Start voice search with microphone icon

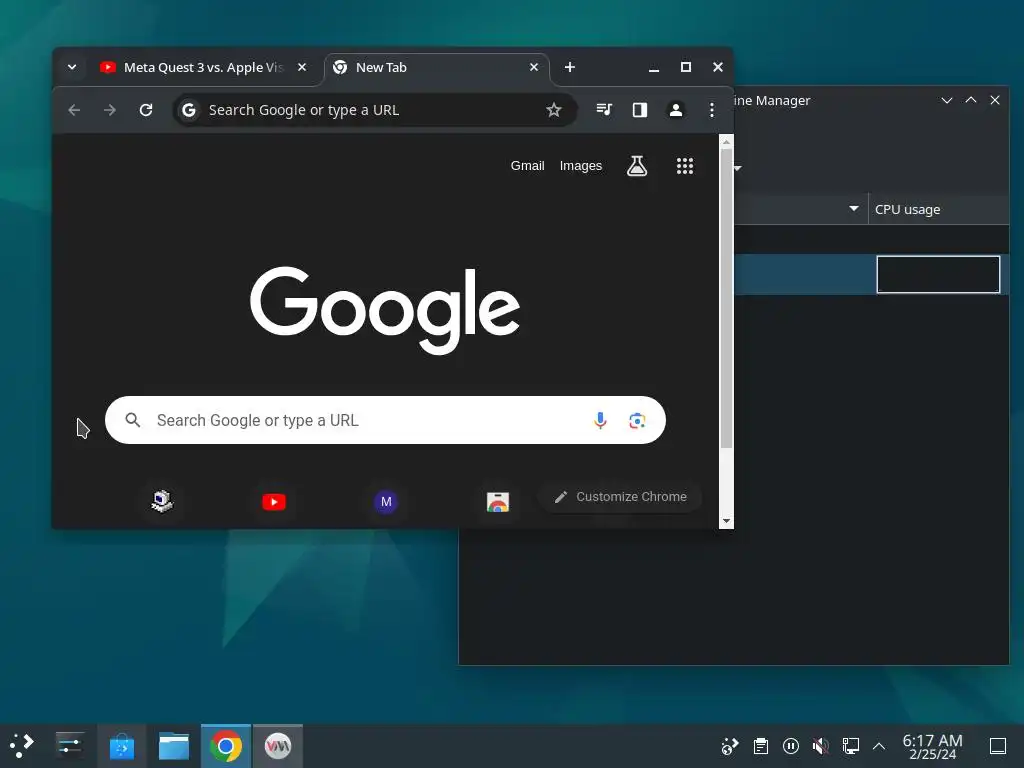[x=600, y=420]
